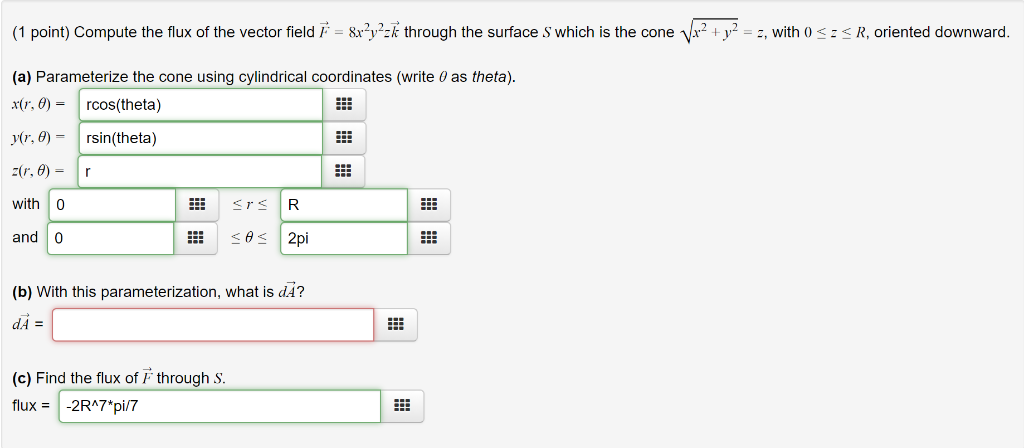Focus the theta lower bound field with 0
Viewport: 1024px width, 448px height.
pos(111,238)
